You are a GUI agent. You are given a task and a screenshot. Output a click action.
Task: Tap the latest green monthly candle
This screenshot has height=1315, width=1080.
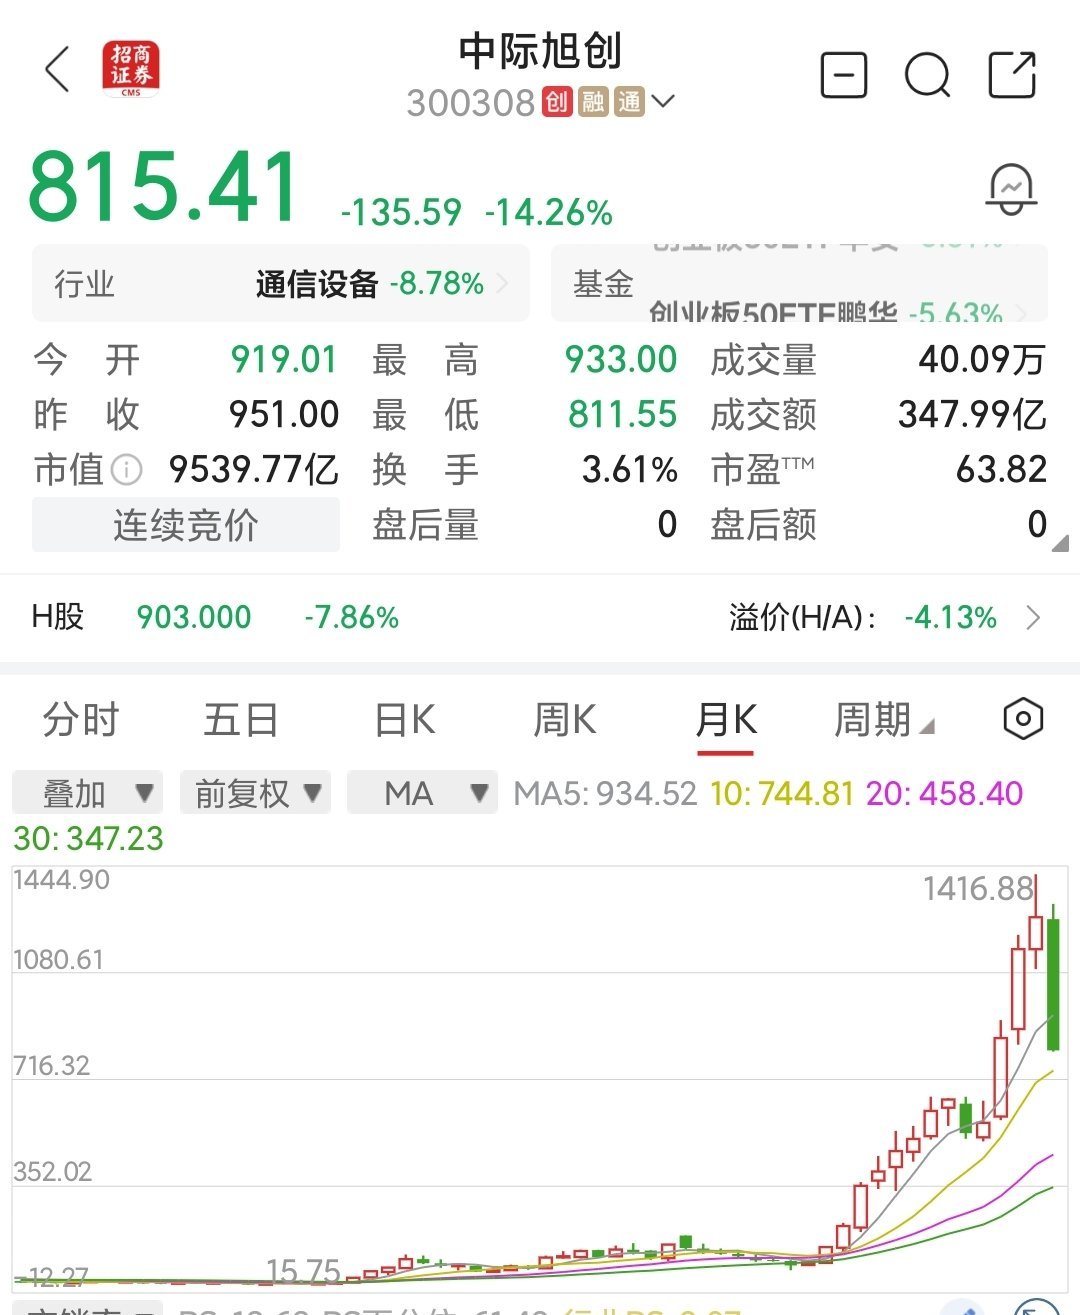tap(1053, 984)
